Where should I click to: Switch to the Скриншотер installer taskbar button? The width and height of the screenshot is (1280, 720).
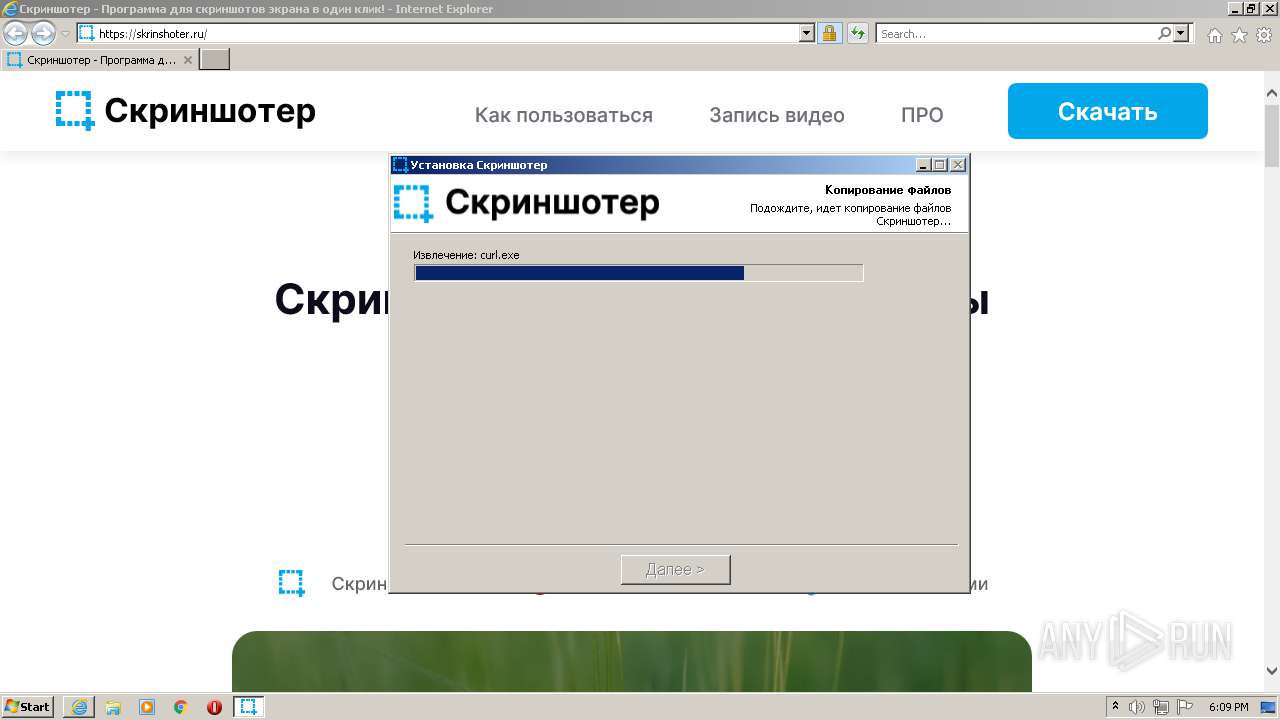coord(249,707)
